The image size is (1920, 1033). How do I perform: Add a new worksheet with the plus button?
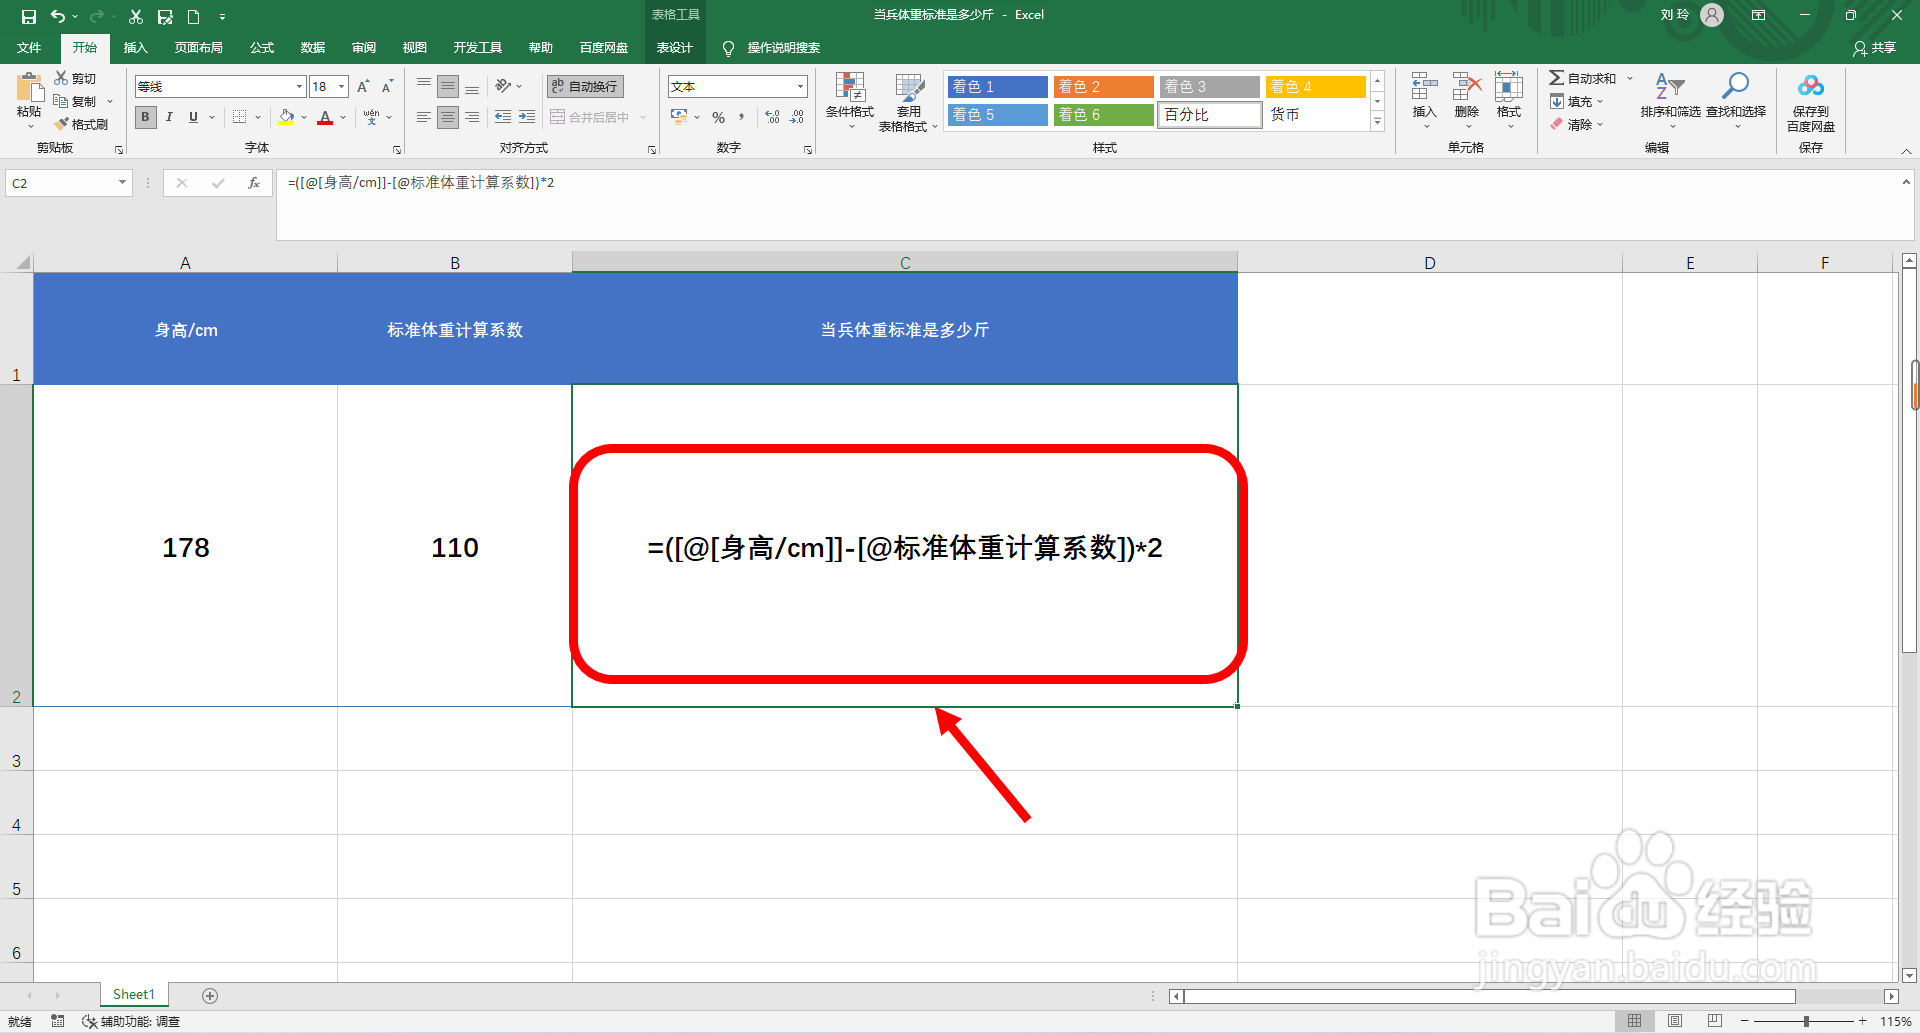click(x=210, y=995)
